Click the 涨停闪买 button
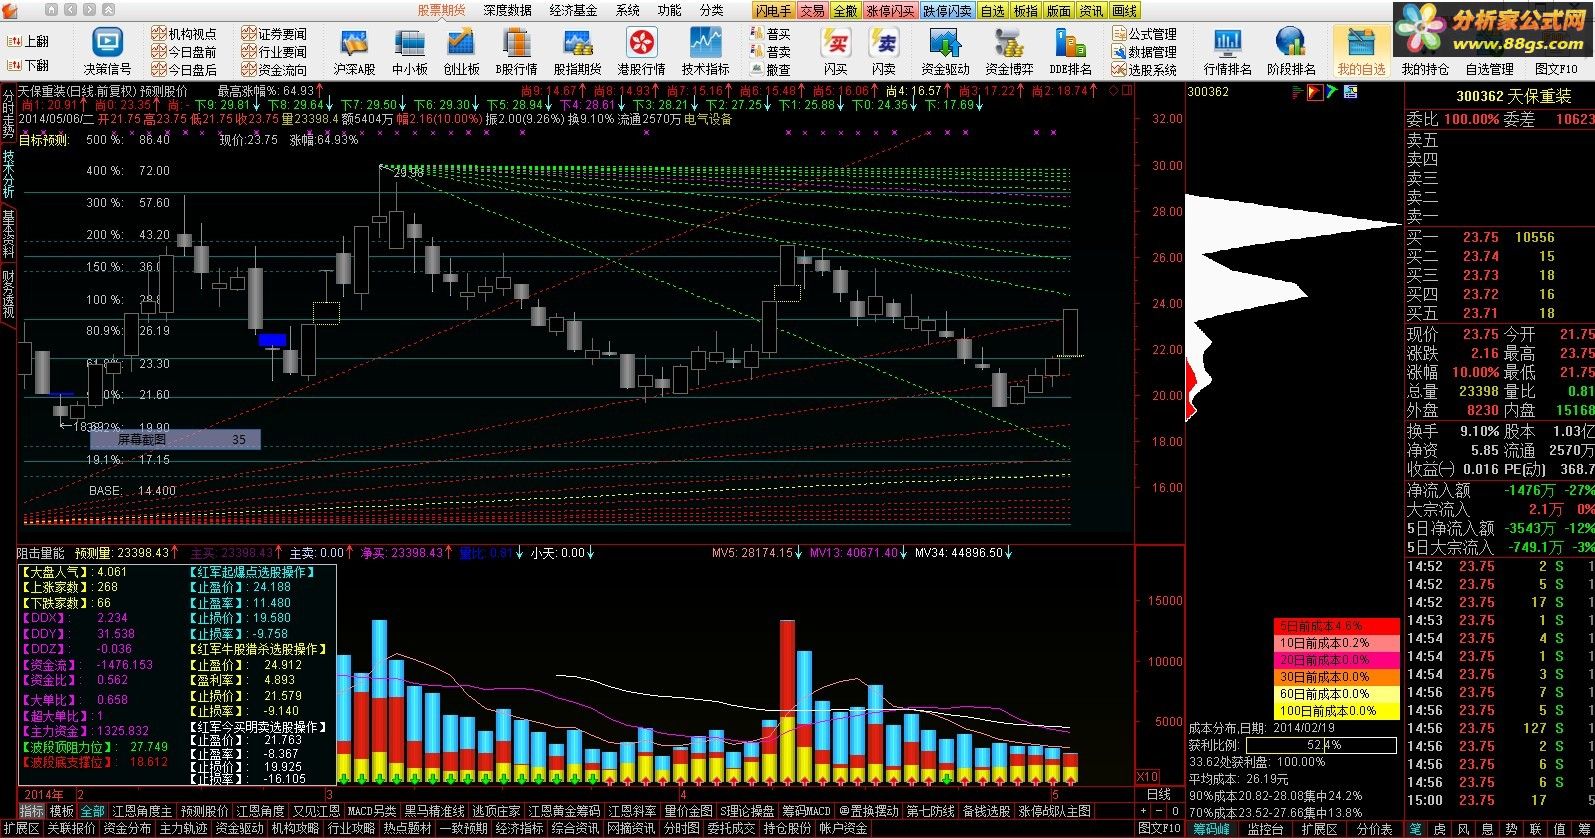Screen dimensions: 1595x839 tap(890, 11)
